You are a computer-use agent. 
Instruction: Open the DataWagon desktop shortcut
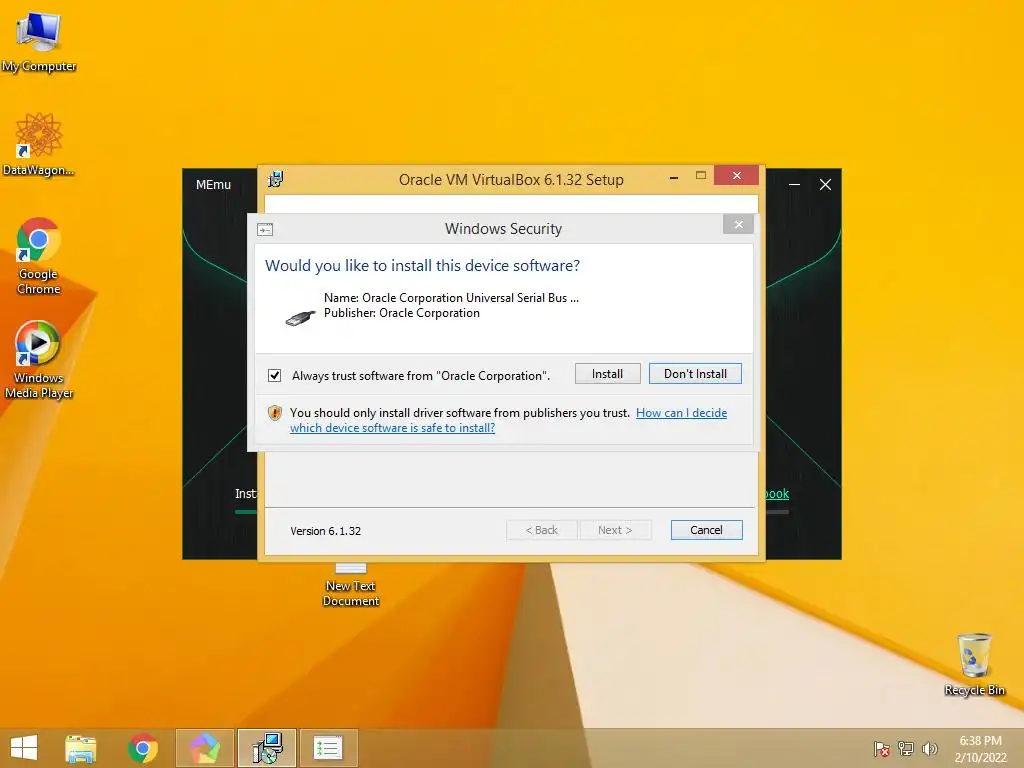pyautogui.click(x=39, y=144)
